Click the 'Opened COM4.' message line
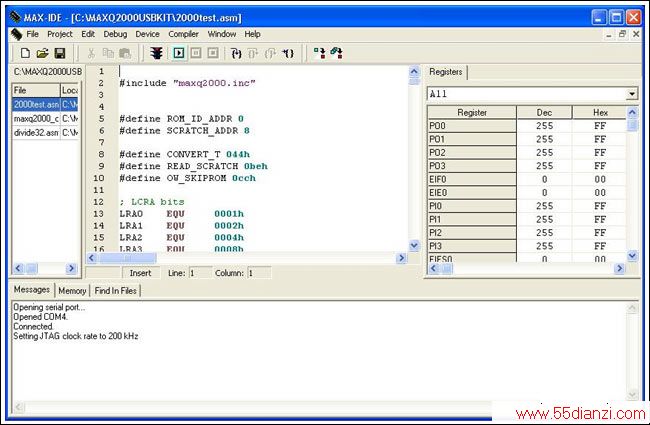Viewport: 650px width, 425px height. point(40,317)
